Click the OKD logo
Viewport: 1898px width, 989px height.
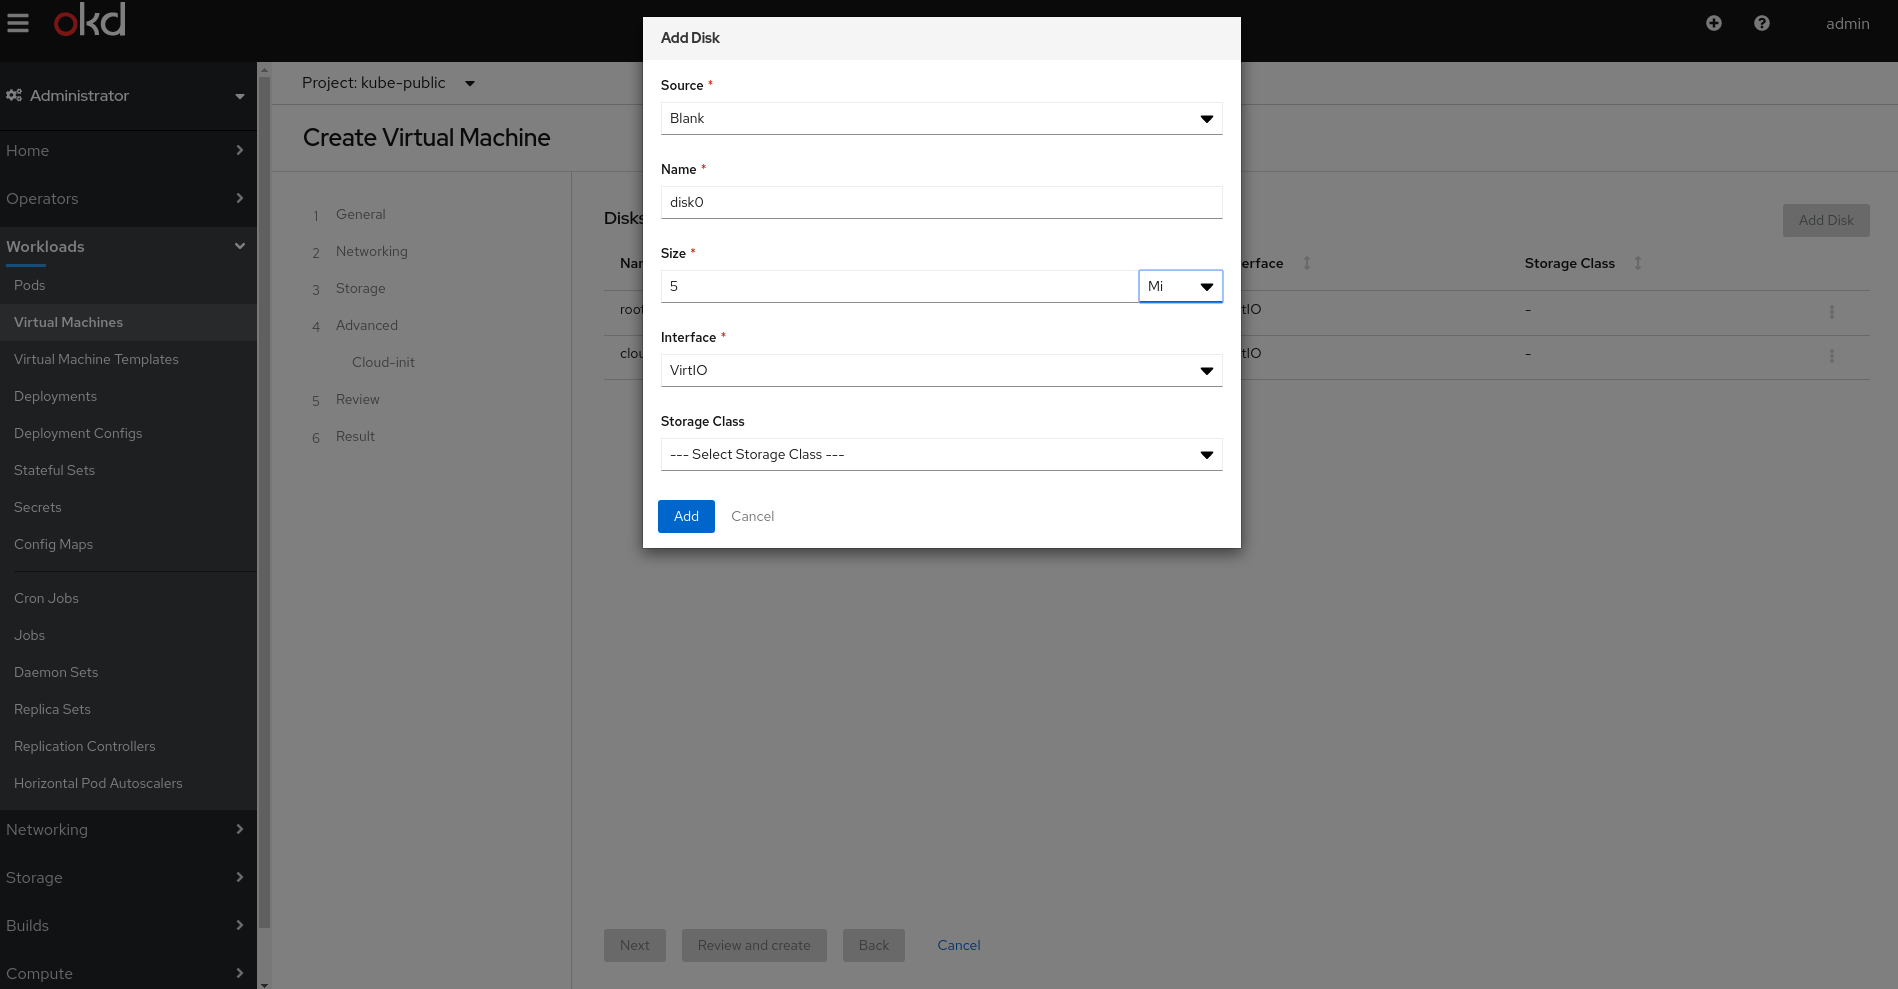tap(90, 19)
